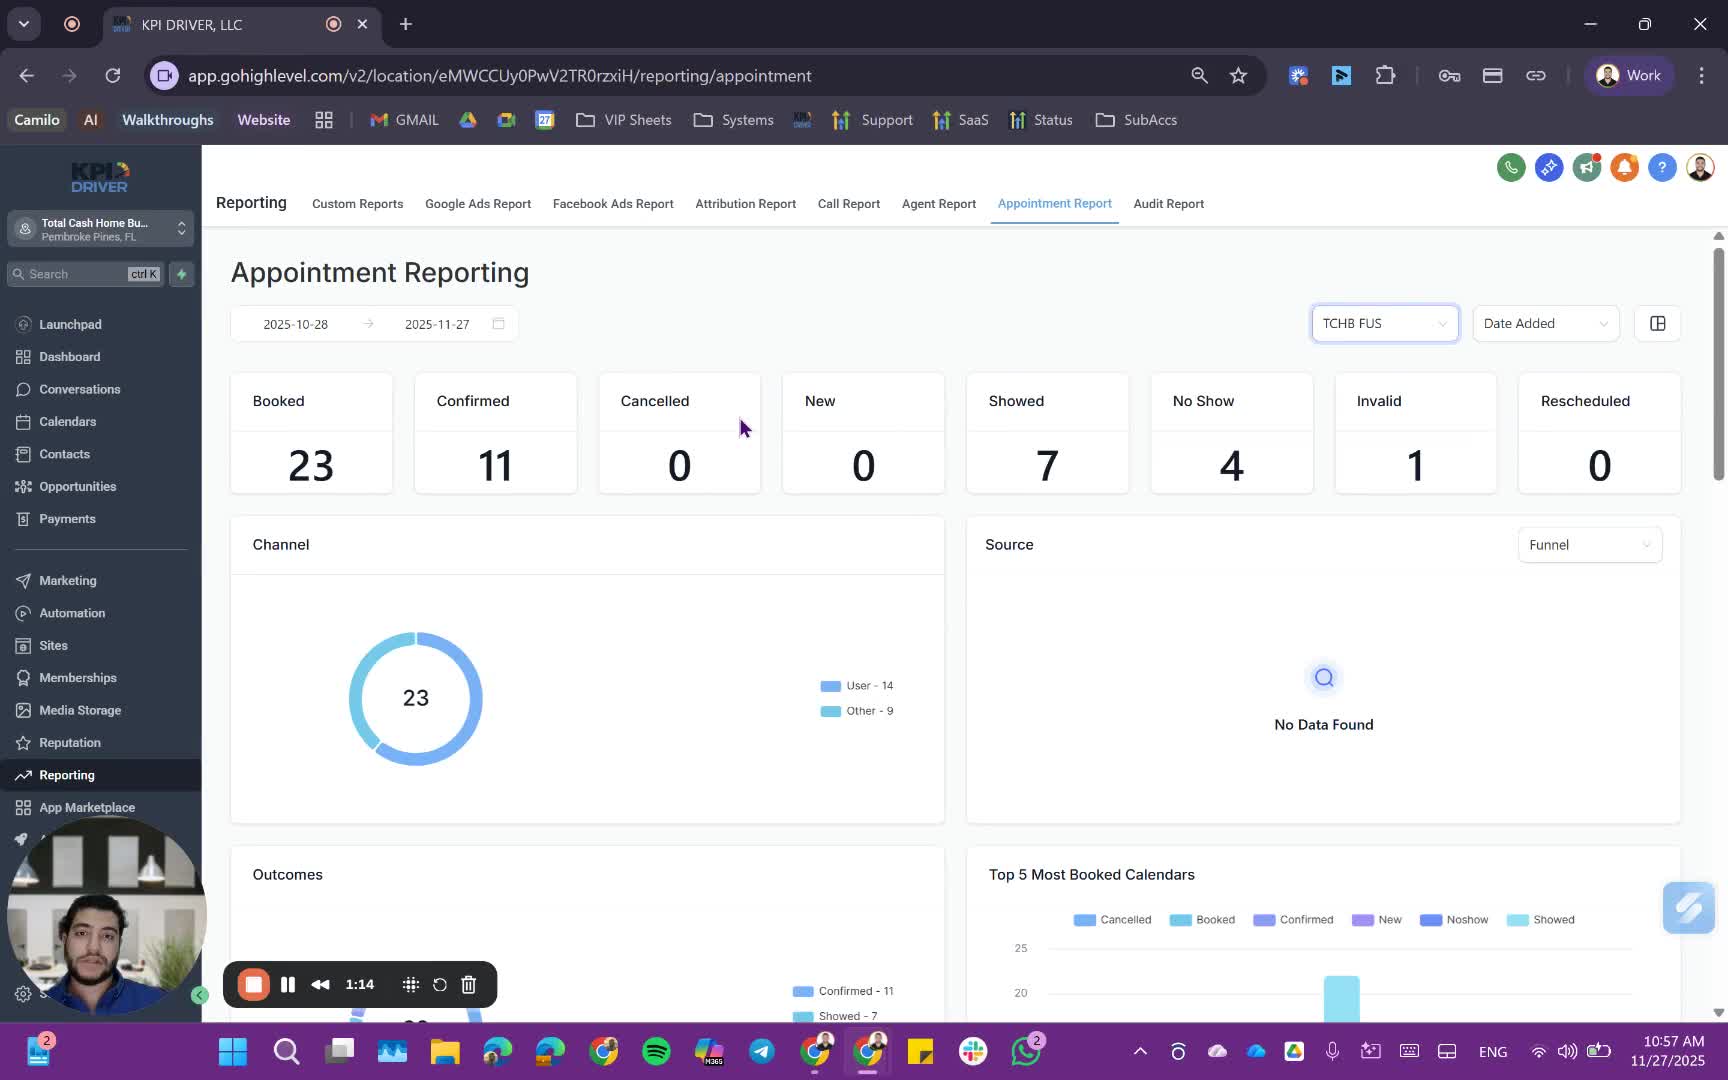Open the blue help question-mark icon

1662,167
